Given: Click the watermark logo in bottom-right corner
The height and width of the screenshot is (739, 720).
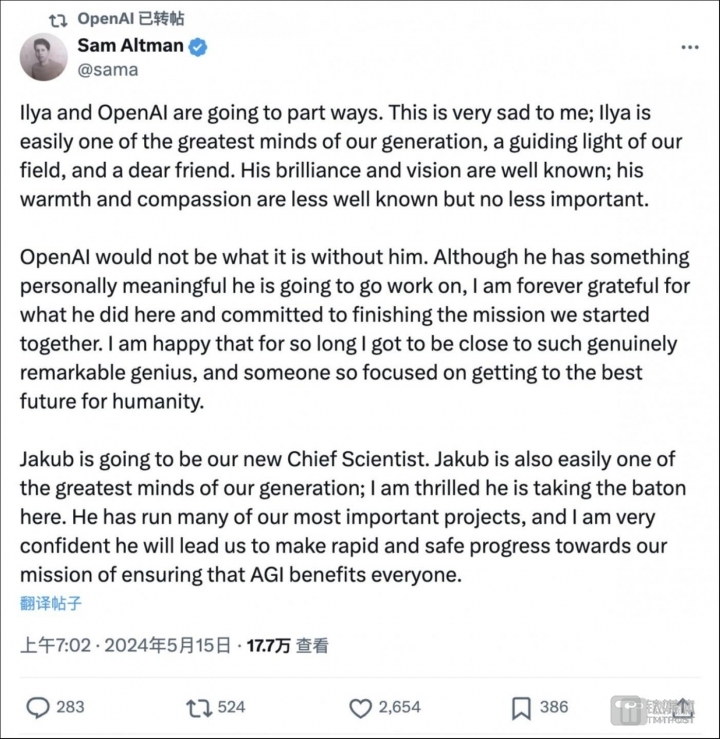Looking at the screenshot, I should point(660,709).
